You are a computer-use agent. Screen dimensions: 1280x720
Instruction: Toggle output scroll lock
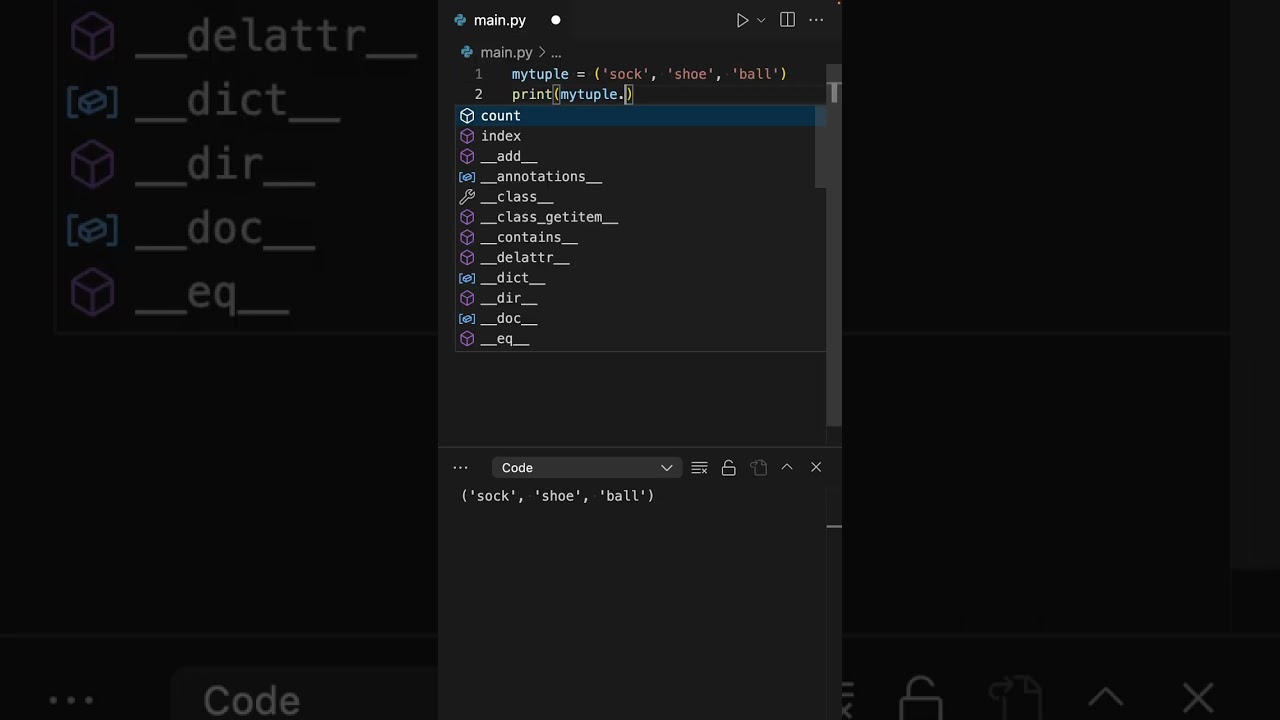pos(729,467)
